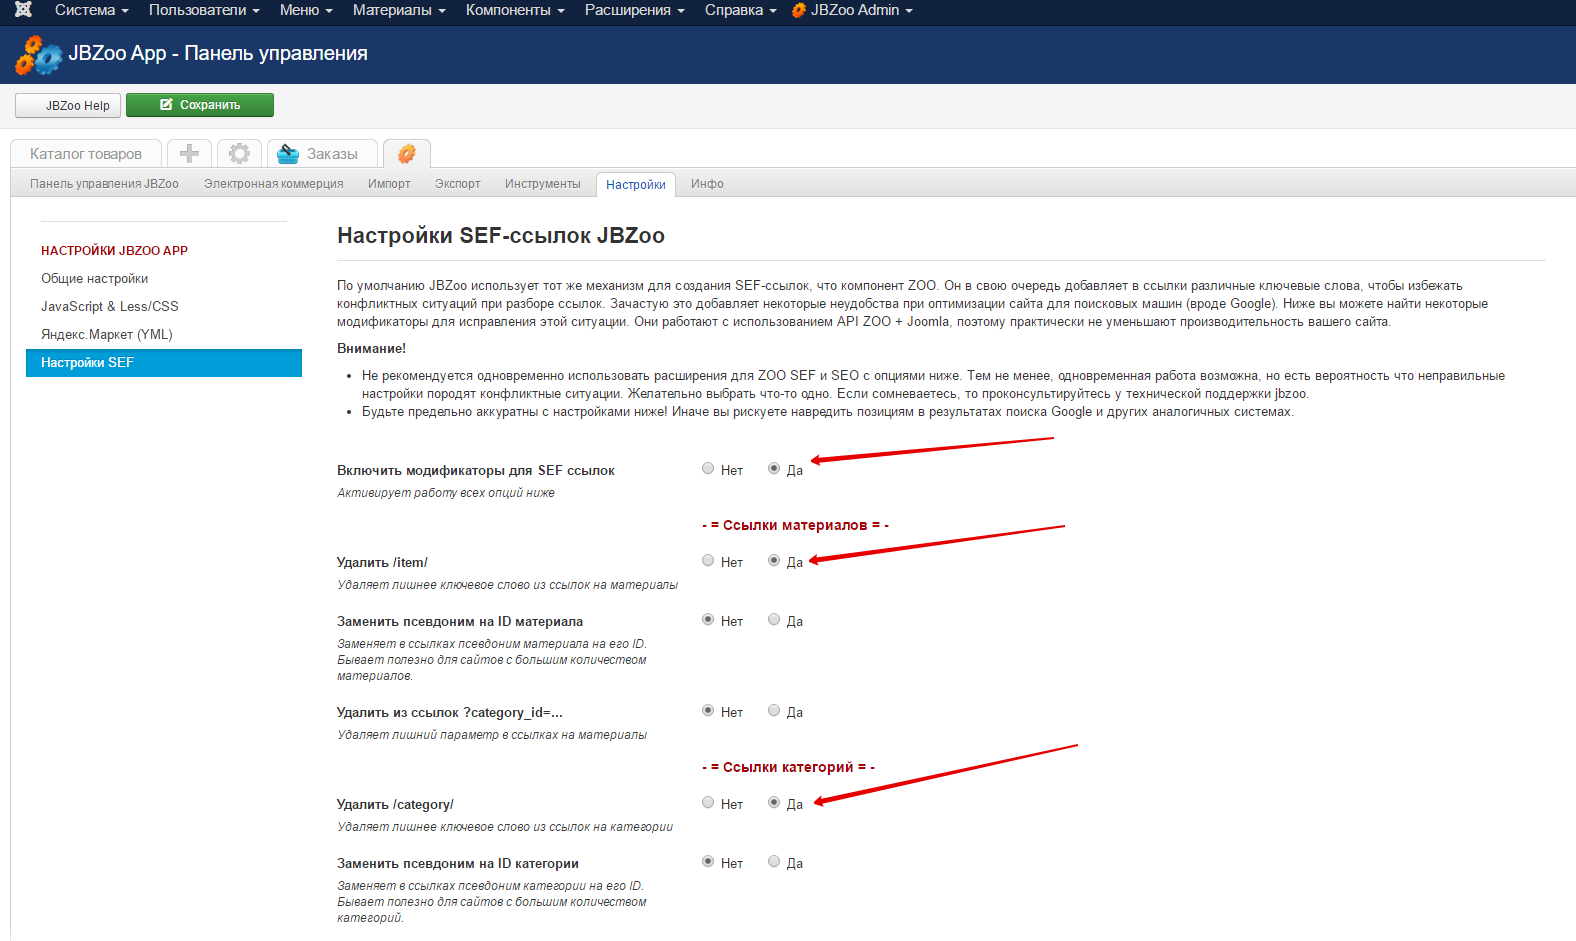Open the Расширения dropdown menu
The image size is (1576, 941).
click(x=634, y=10)
